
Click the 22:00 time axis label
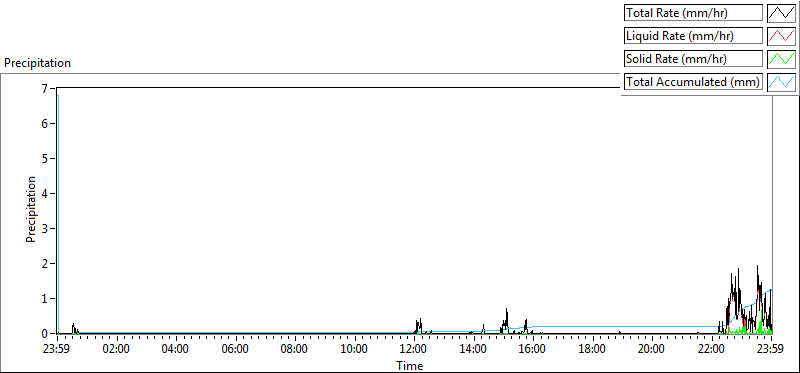712,350
